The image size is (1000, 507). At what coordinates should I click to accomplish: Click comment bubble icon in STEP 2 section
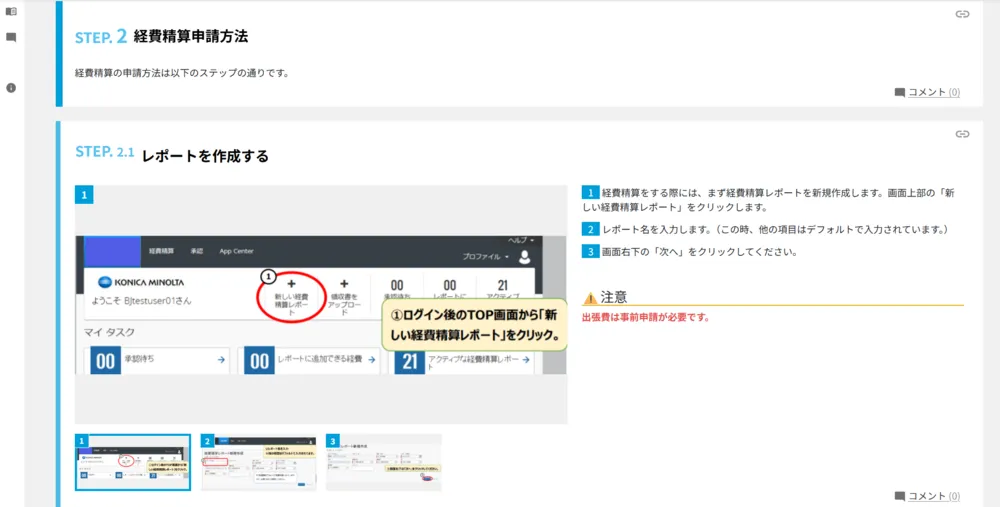click(900, 92)
